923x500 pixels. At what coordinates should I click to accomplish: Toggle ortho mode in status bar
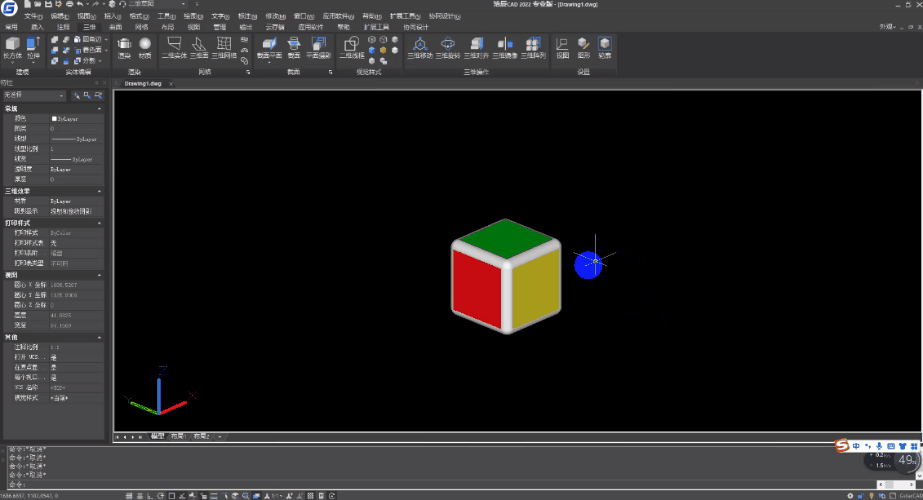coord(150,496)
